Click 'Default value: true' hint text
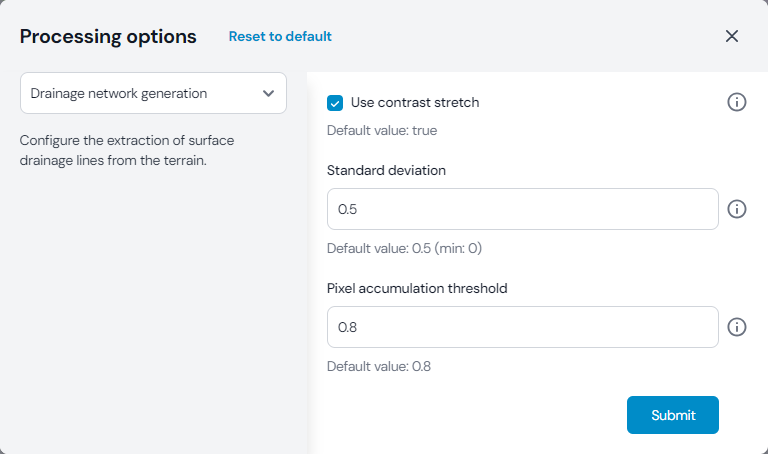This screenshot has width=768, height=454. pos(382,130)
